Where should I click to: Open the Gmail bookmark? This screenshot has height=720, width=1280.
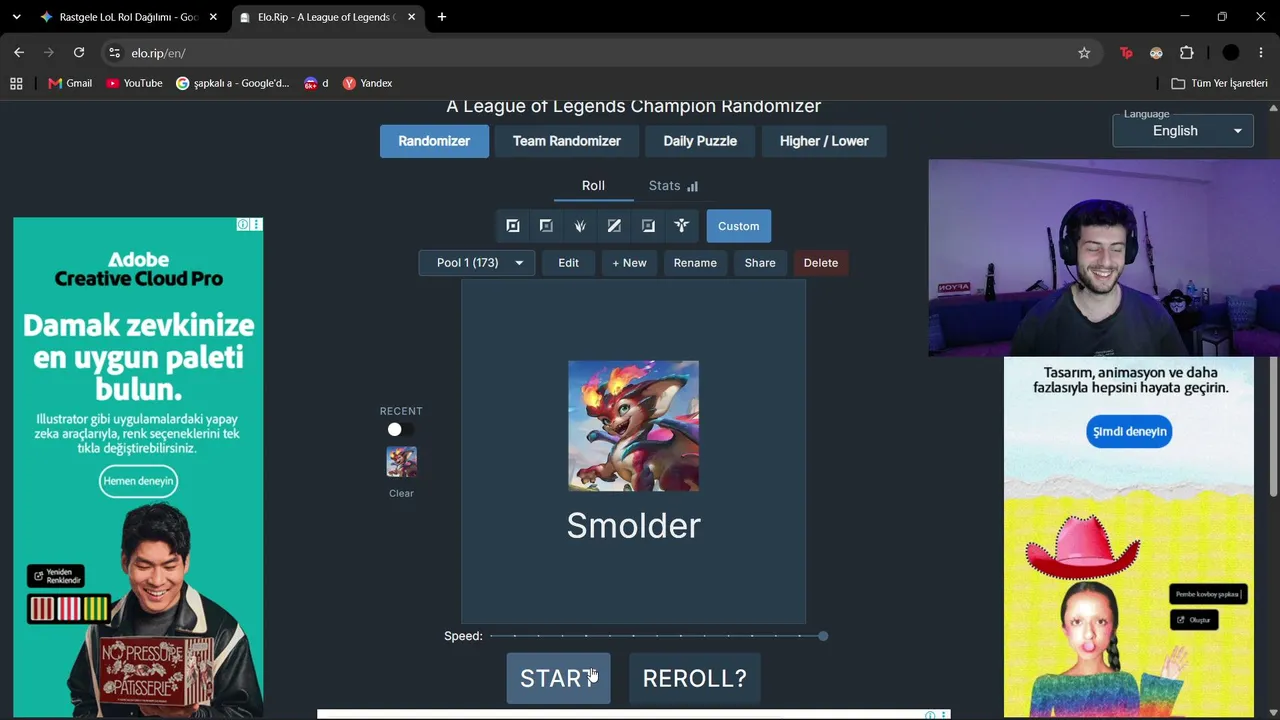pos(70,83)
